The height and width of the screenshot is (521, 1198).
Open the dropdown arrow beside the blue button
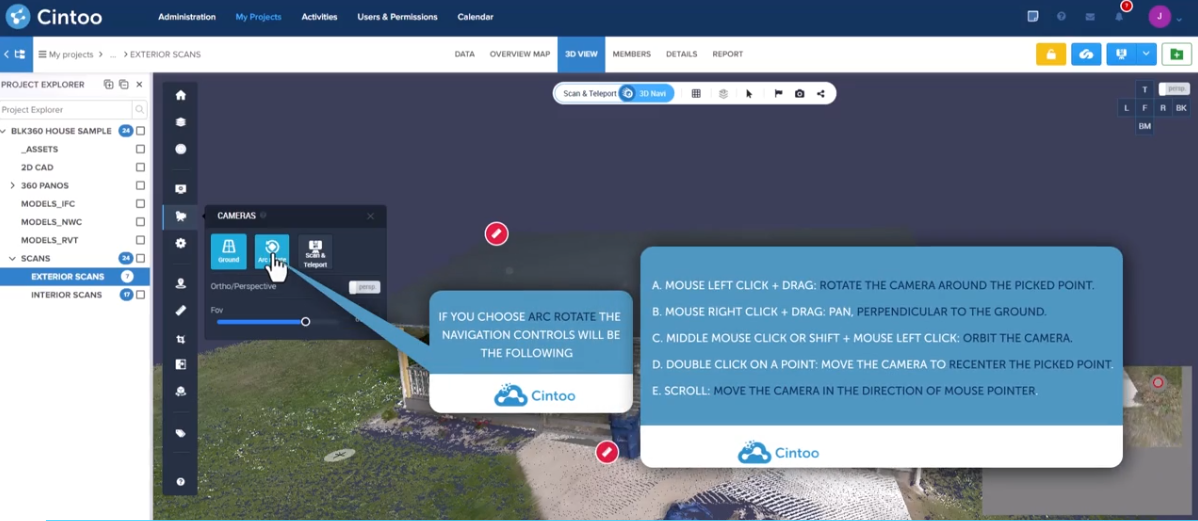pyautogui.click(x=1147, y=54)
